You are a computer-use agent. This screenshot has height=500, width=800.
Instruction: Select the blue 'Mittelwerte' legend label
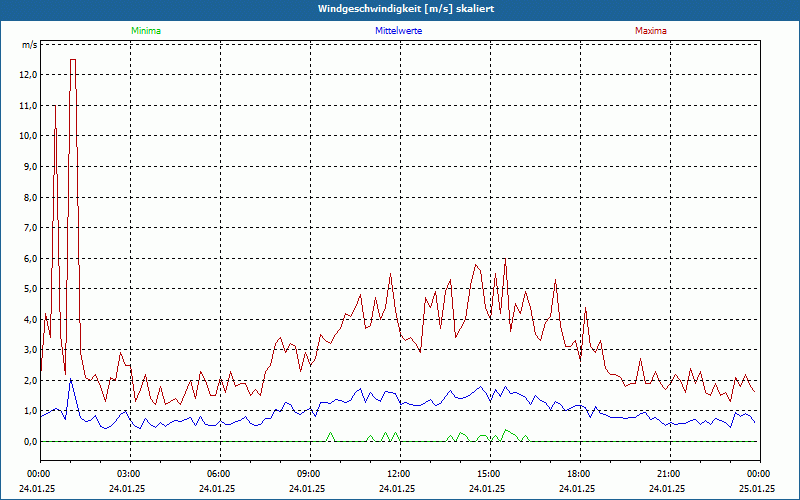pyautogui.click(x=398, y=31)
